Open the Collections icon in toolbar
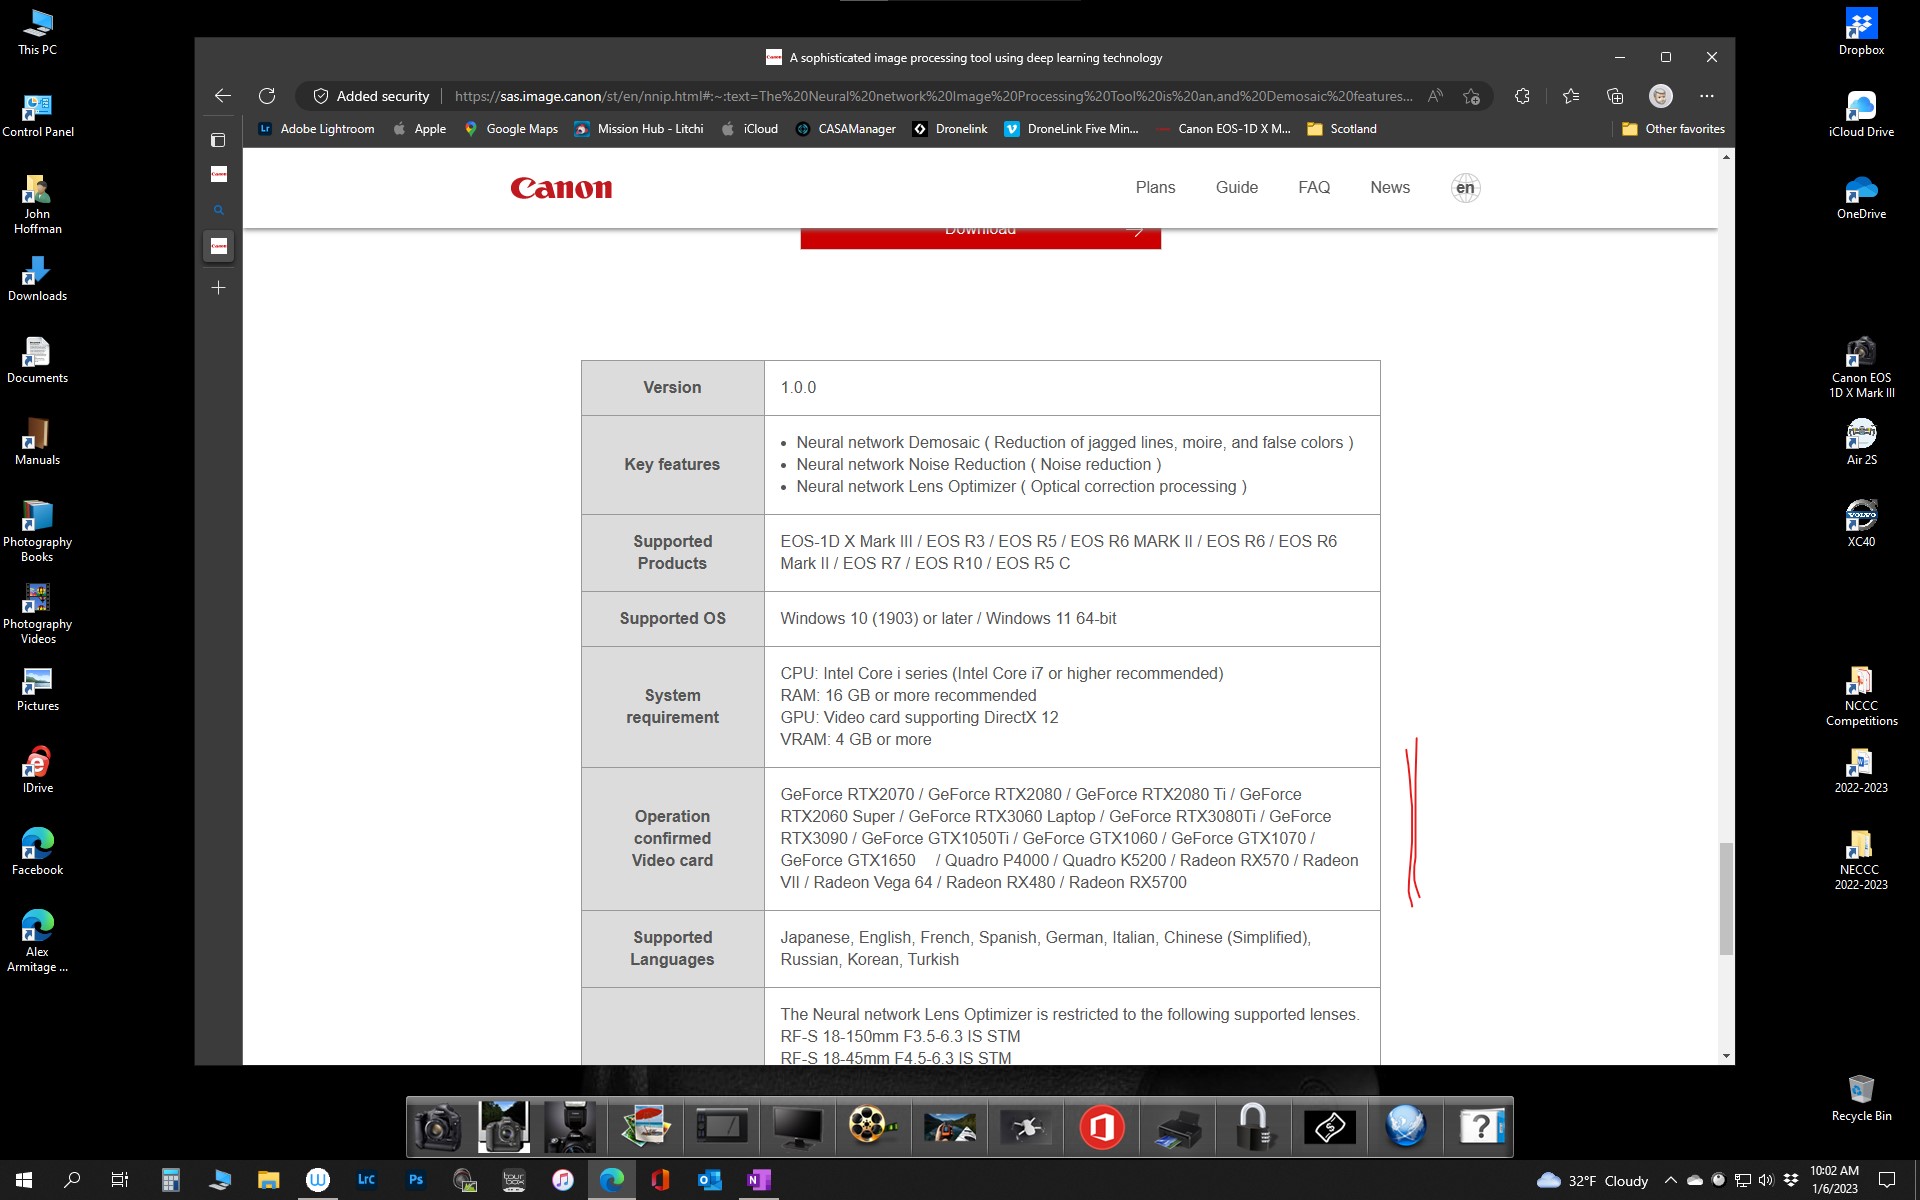 1615,96
